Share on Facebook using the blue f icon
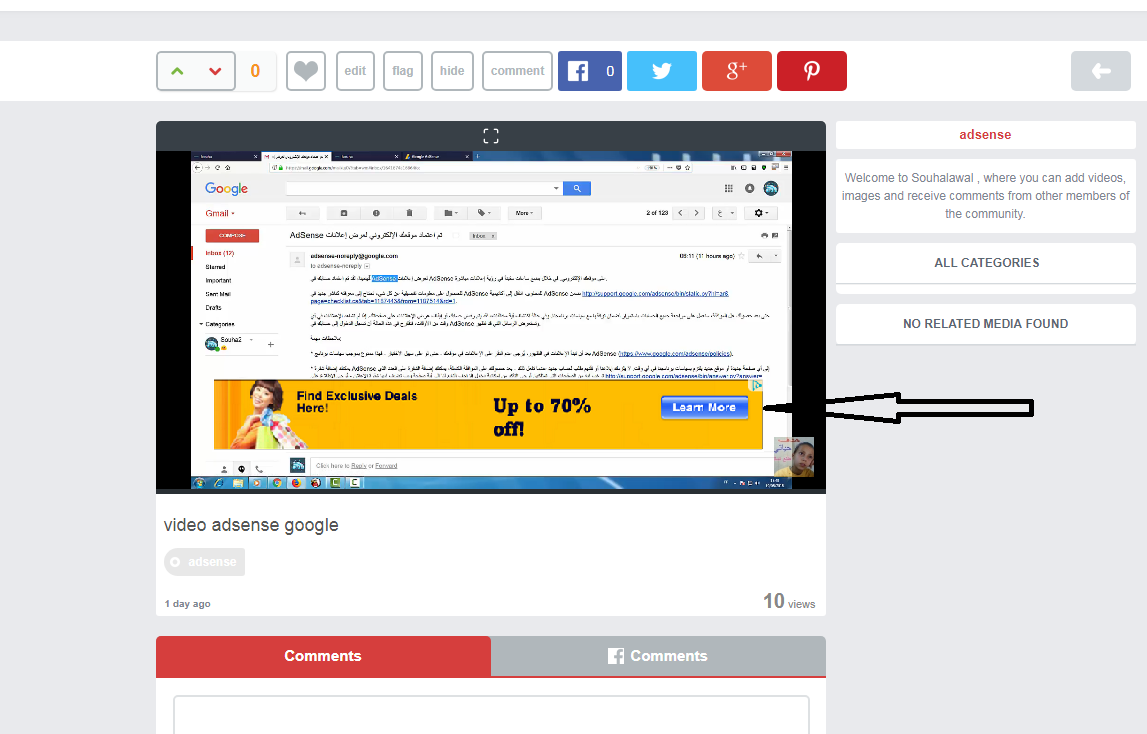 click(x=578, y=71)
